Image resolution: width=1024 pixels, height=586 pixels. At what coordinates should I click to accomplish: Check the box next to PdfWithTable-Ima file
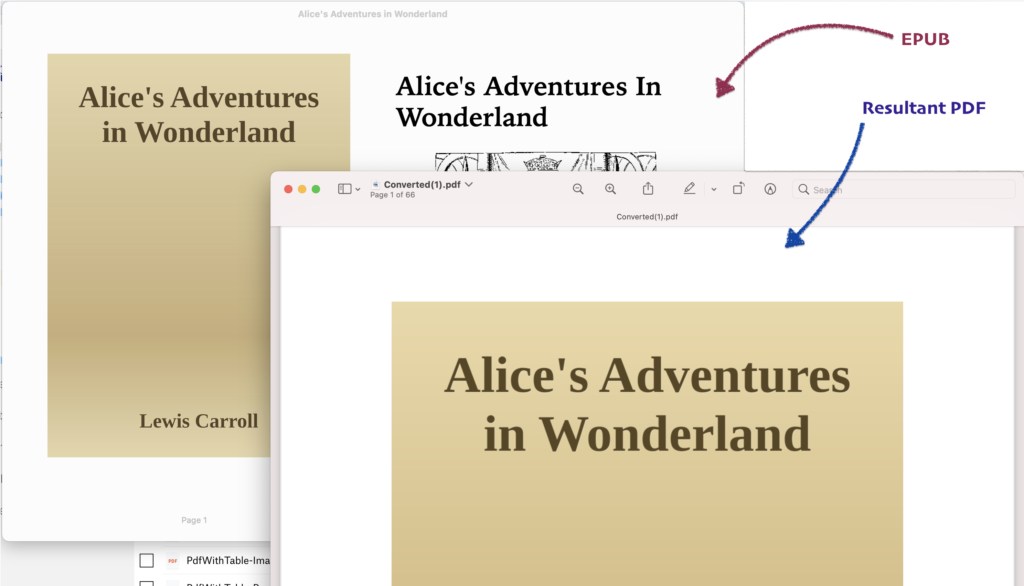click(146, 561)
